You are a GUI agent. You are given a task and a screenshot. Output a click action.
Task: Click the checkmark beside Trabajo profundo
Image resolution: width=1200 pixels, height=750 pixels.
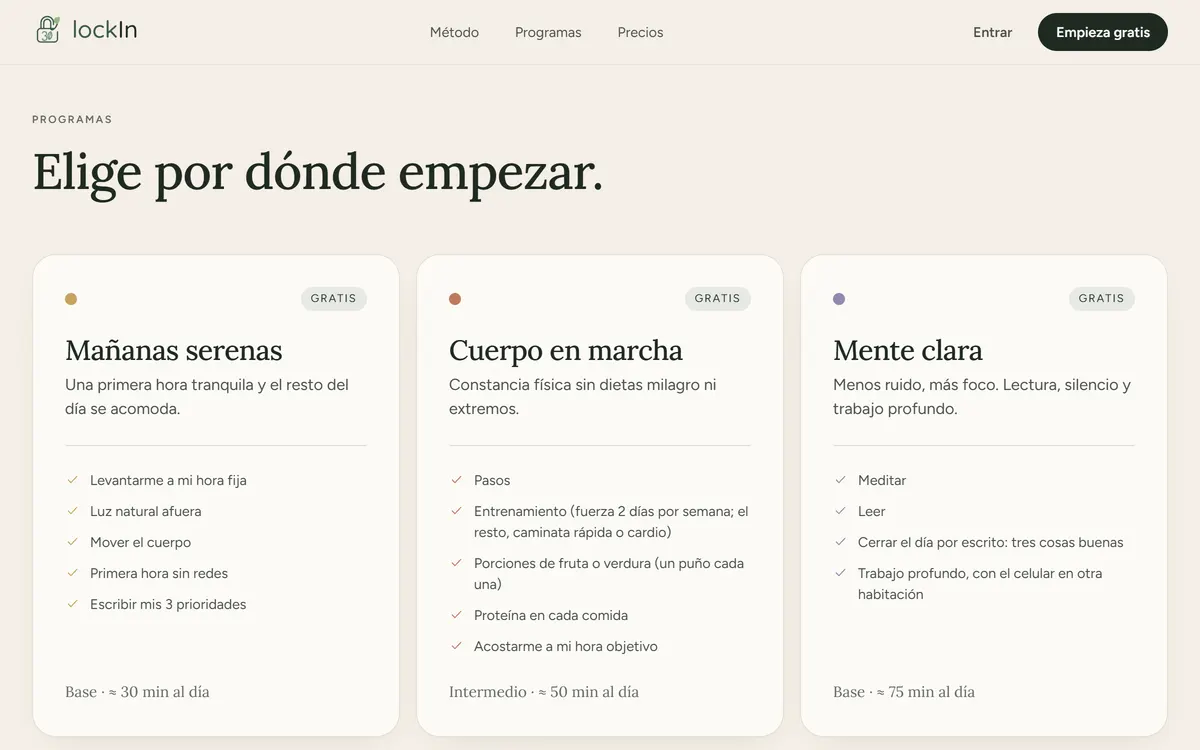click(840, 573)
